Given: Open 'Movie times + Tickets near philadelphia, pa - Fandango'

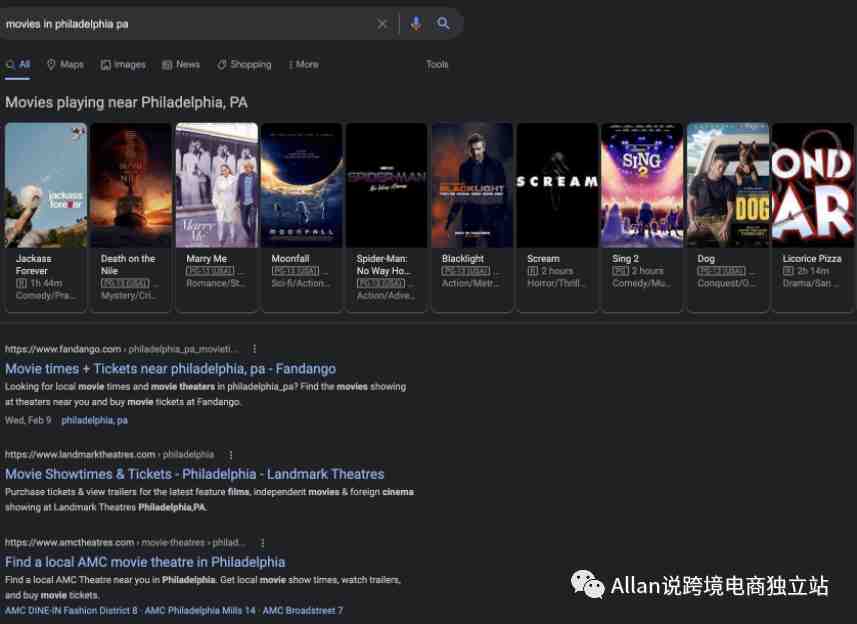Looking at the screenshot, I should click(171, 369).
